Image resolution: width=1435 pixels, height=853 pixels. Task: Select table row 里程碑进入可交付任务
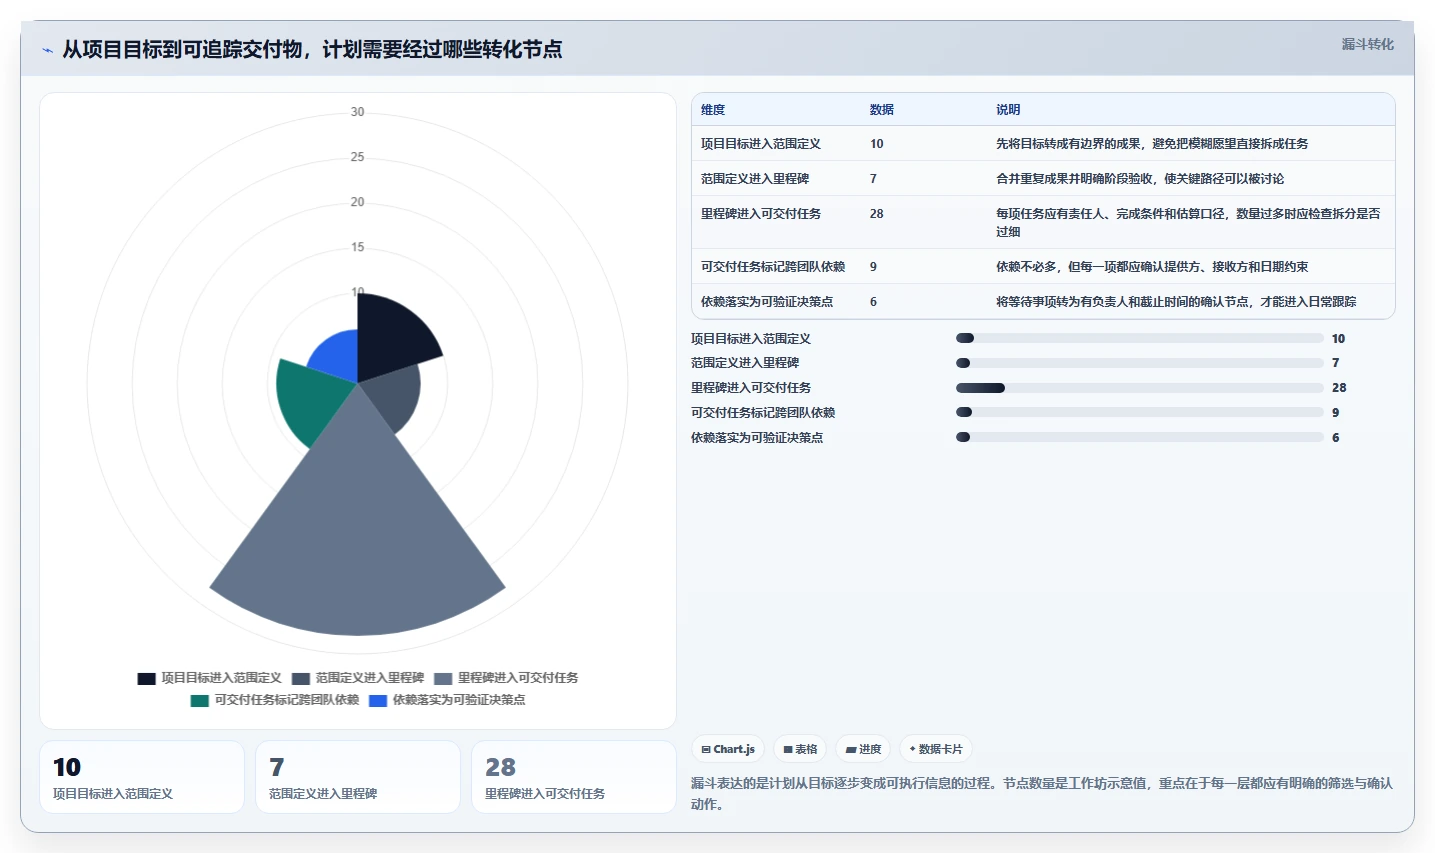click(x=1043, y=222)
